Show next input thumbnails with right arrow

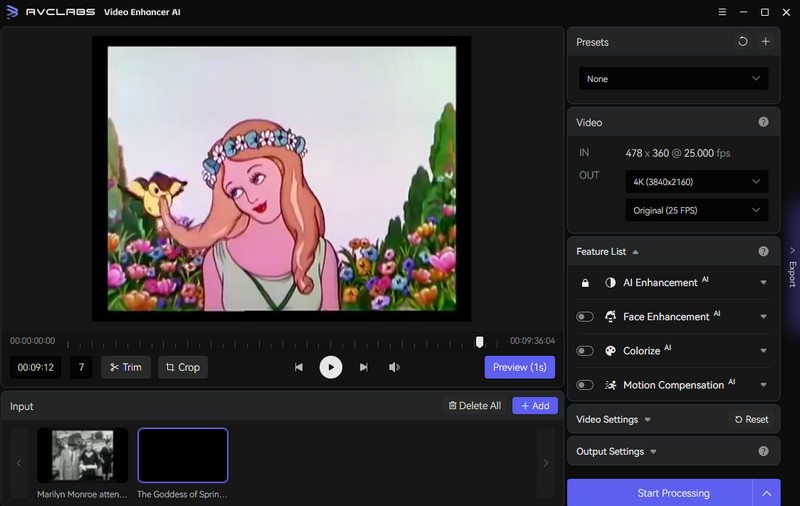pos(545,463)
